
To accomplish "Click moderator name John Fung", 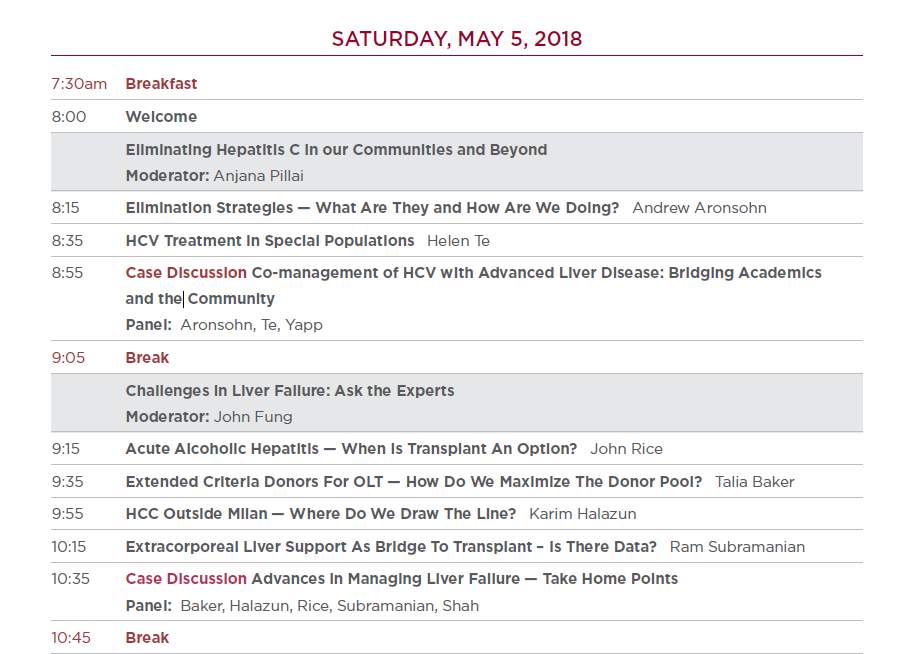I will (x=253, y=417).
